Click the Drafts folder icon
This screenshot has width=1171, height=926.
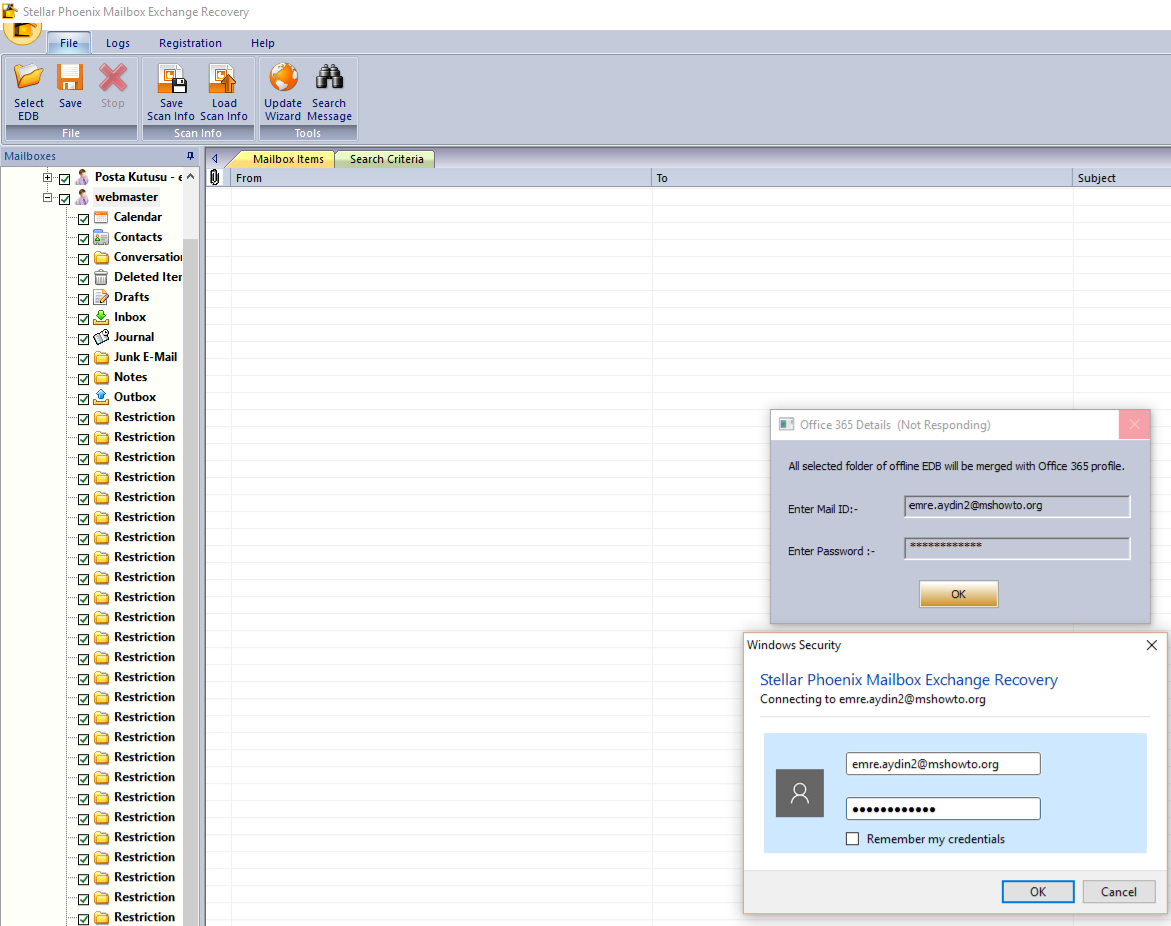click(x=102, y=297)
